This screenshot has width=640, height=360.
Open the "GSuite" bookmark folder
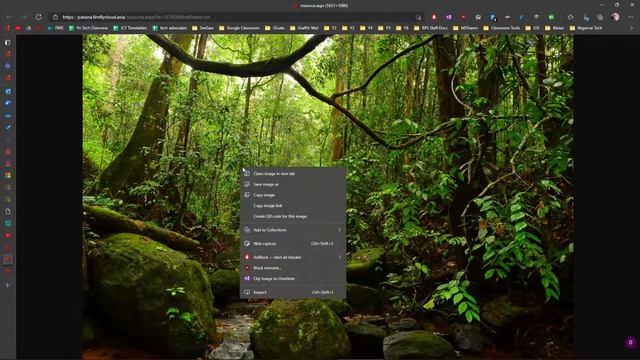[x=275, y=28]
